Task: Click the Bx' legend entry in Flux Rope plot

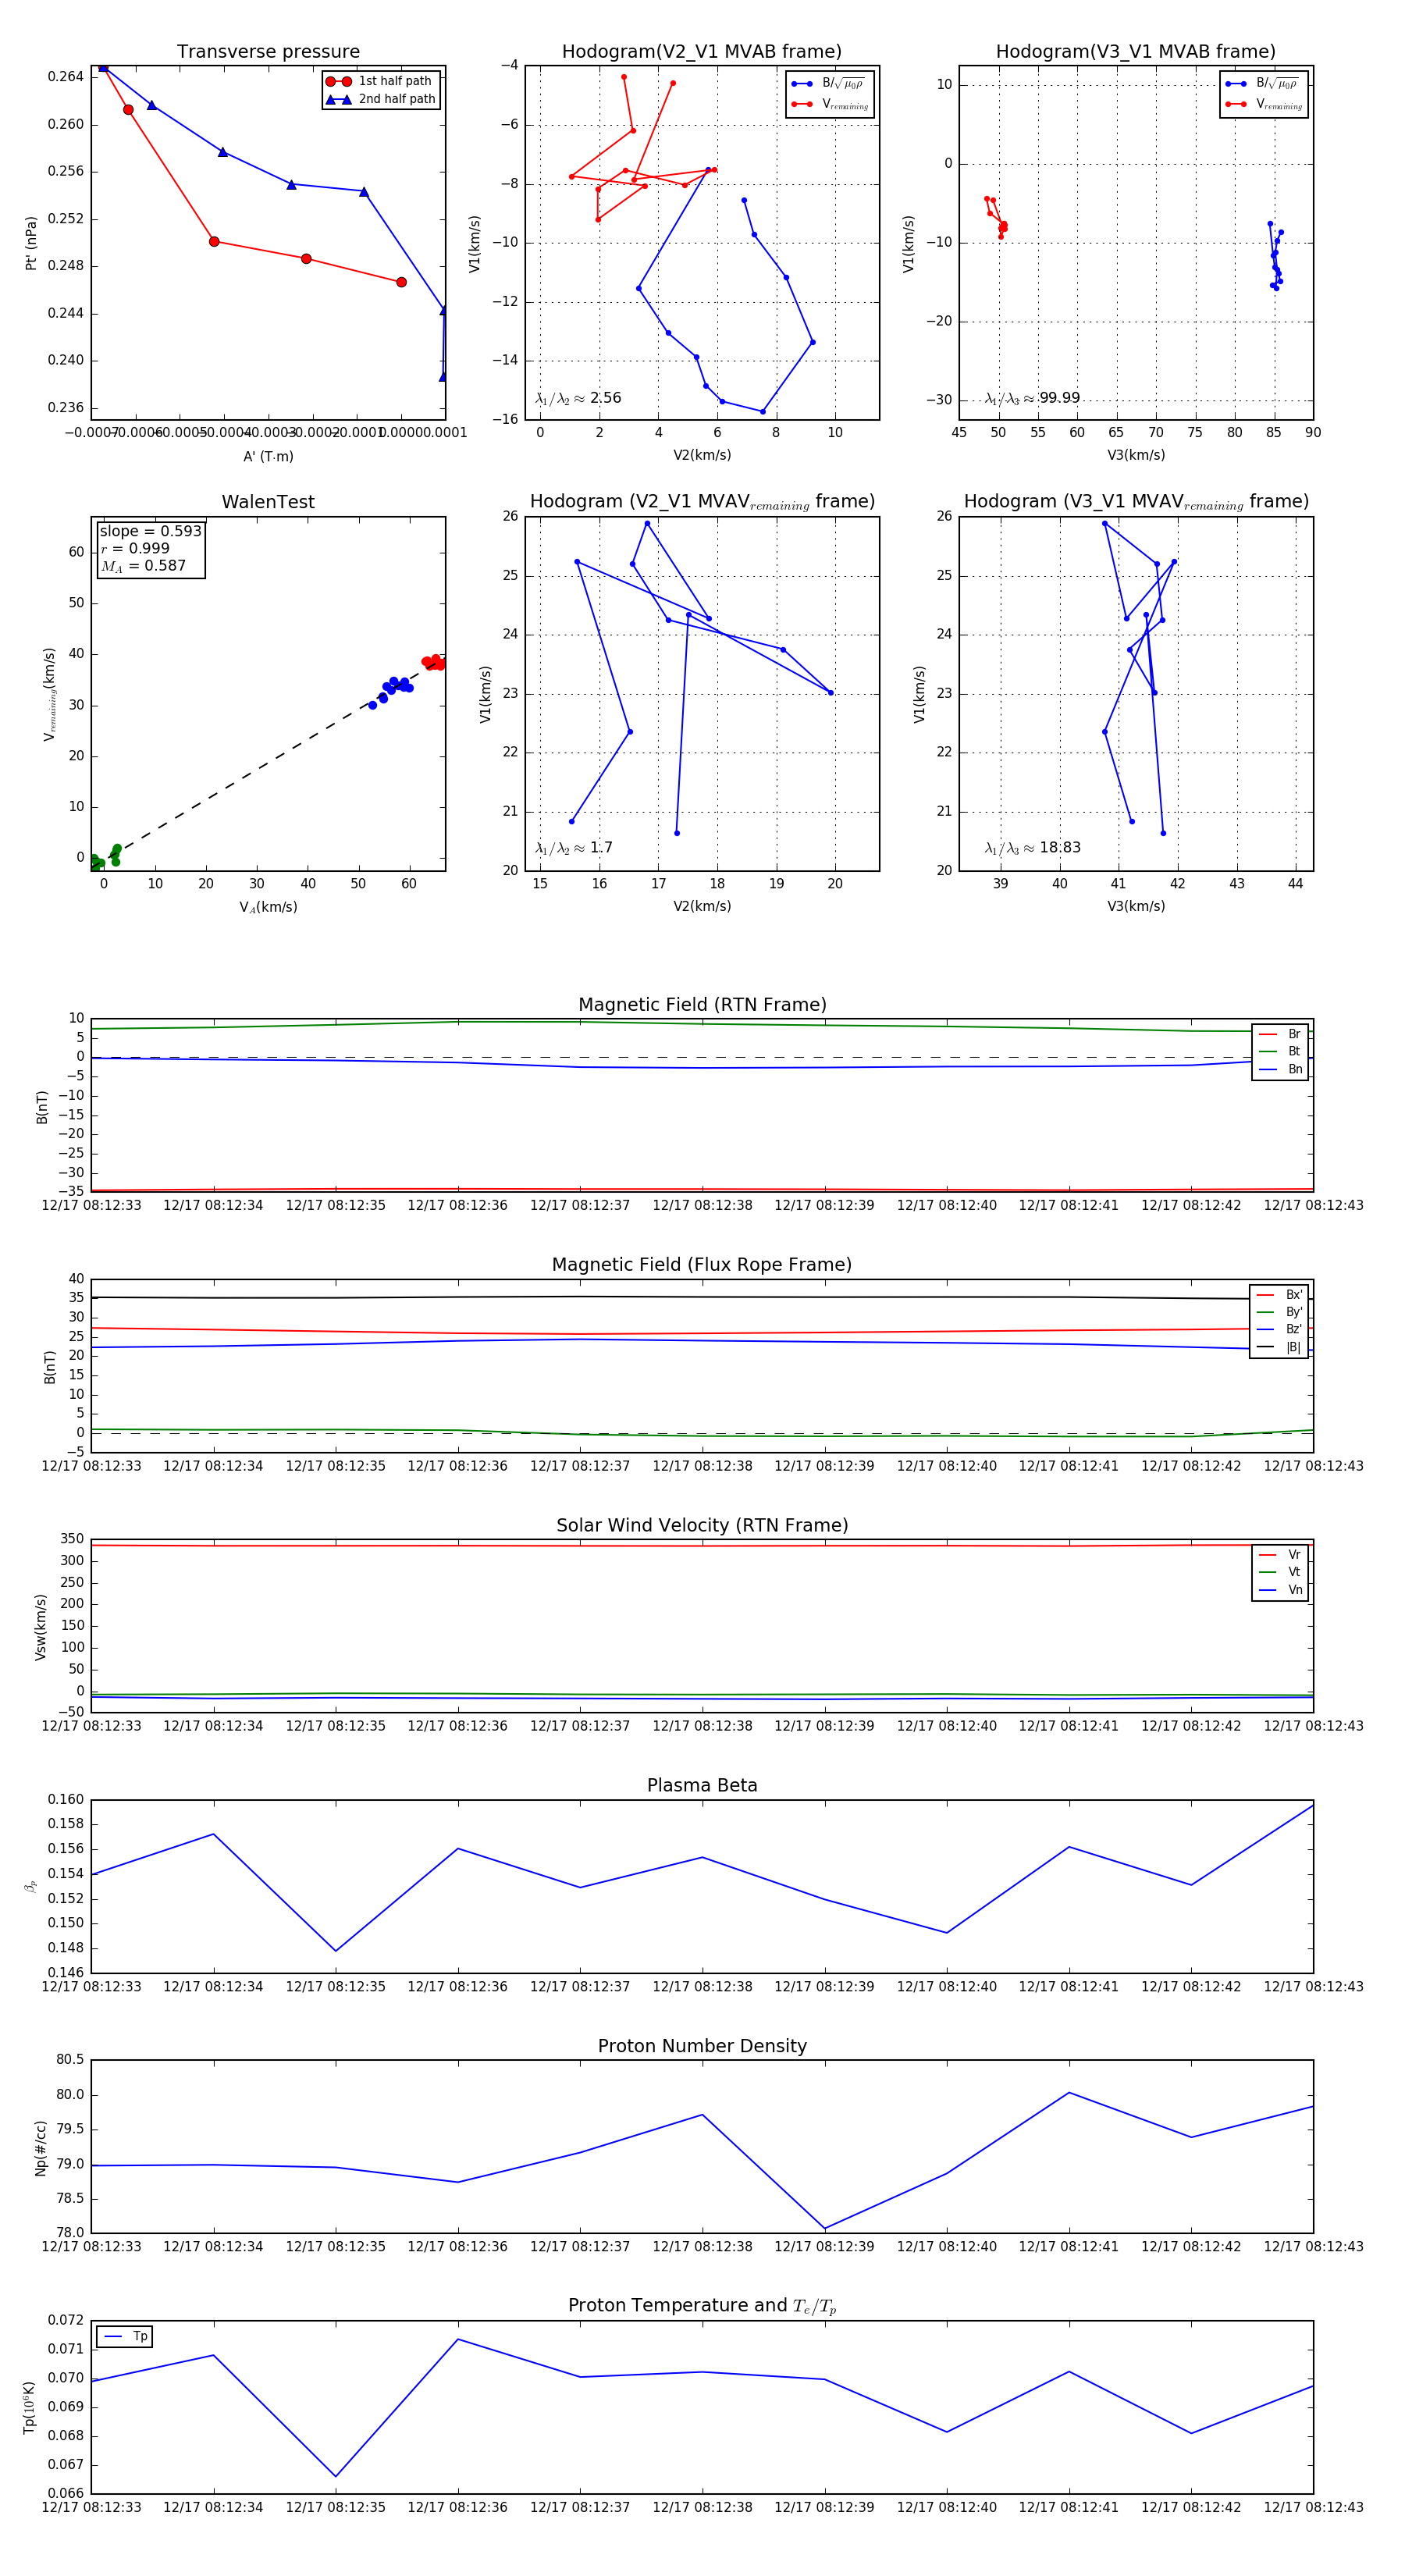Action: click(x=1280, y=1294)
